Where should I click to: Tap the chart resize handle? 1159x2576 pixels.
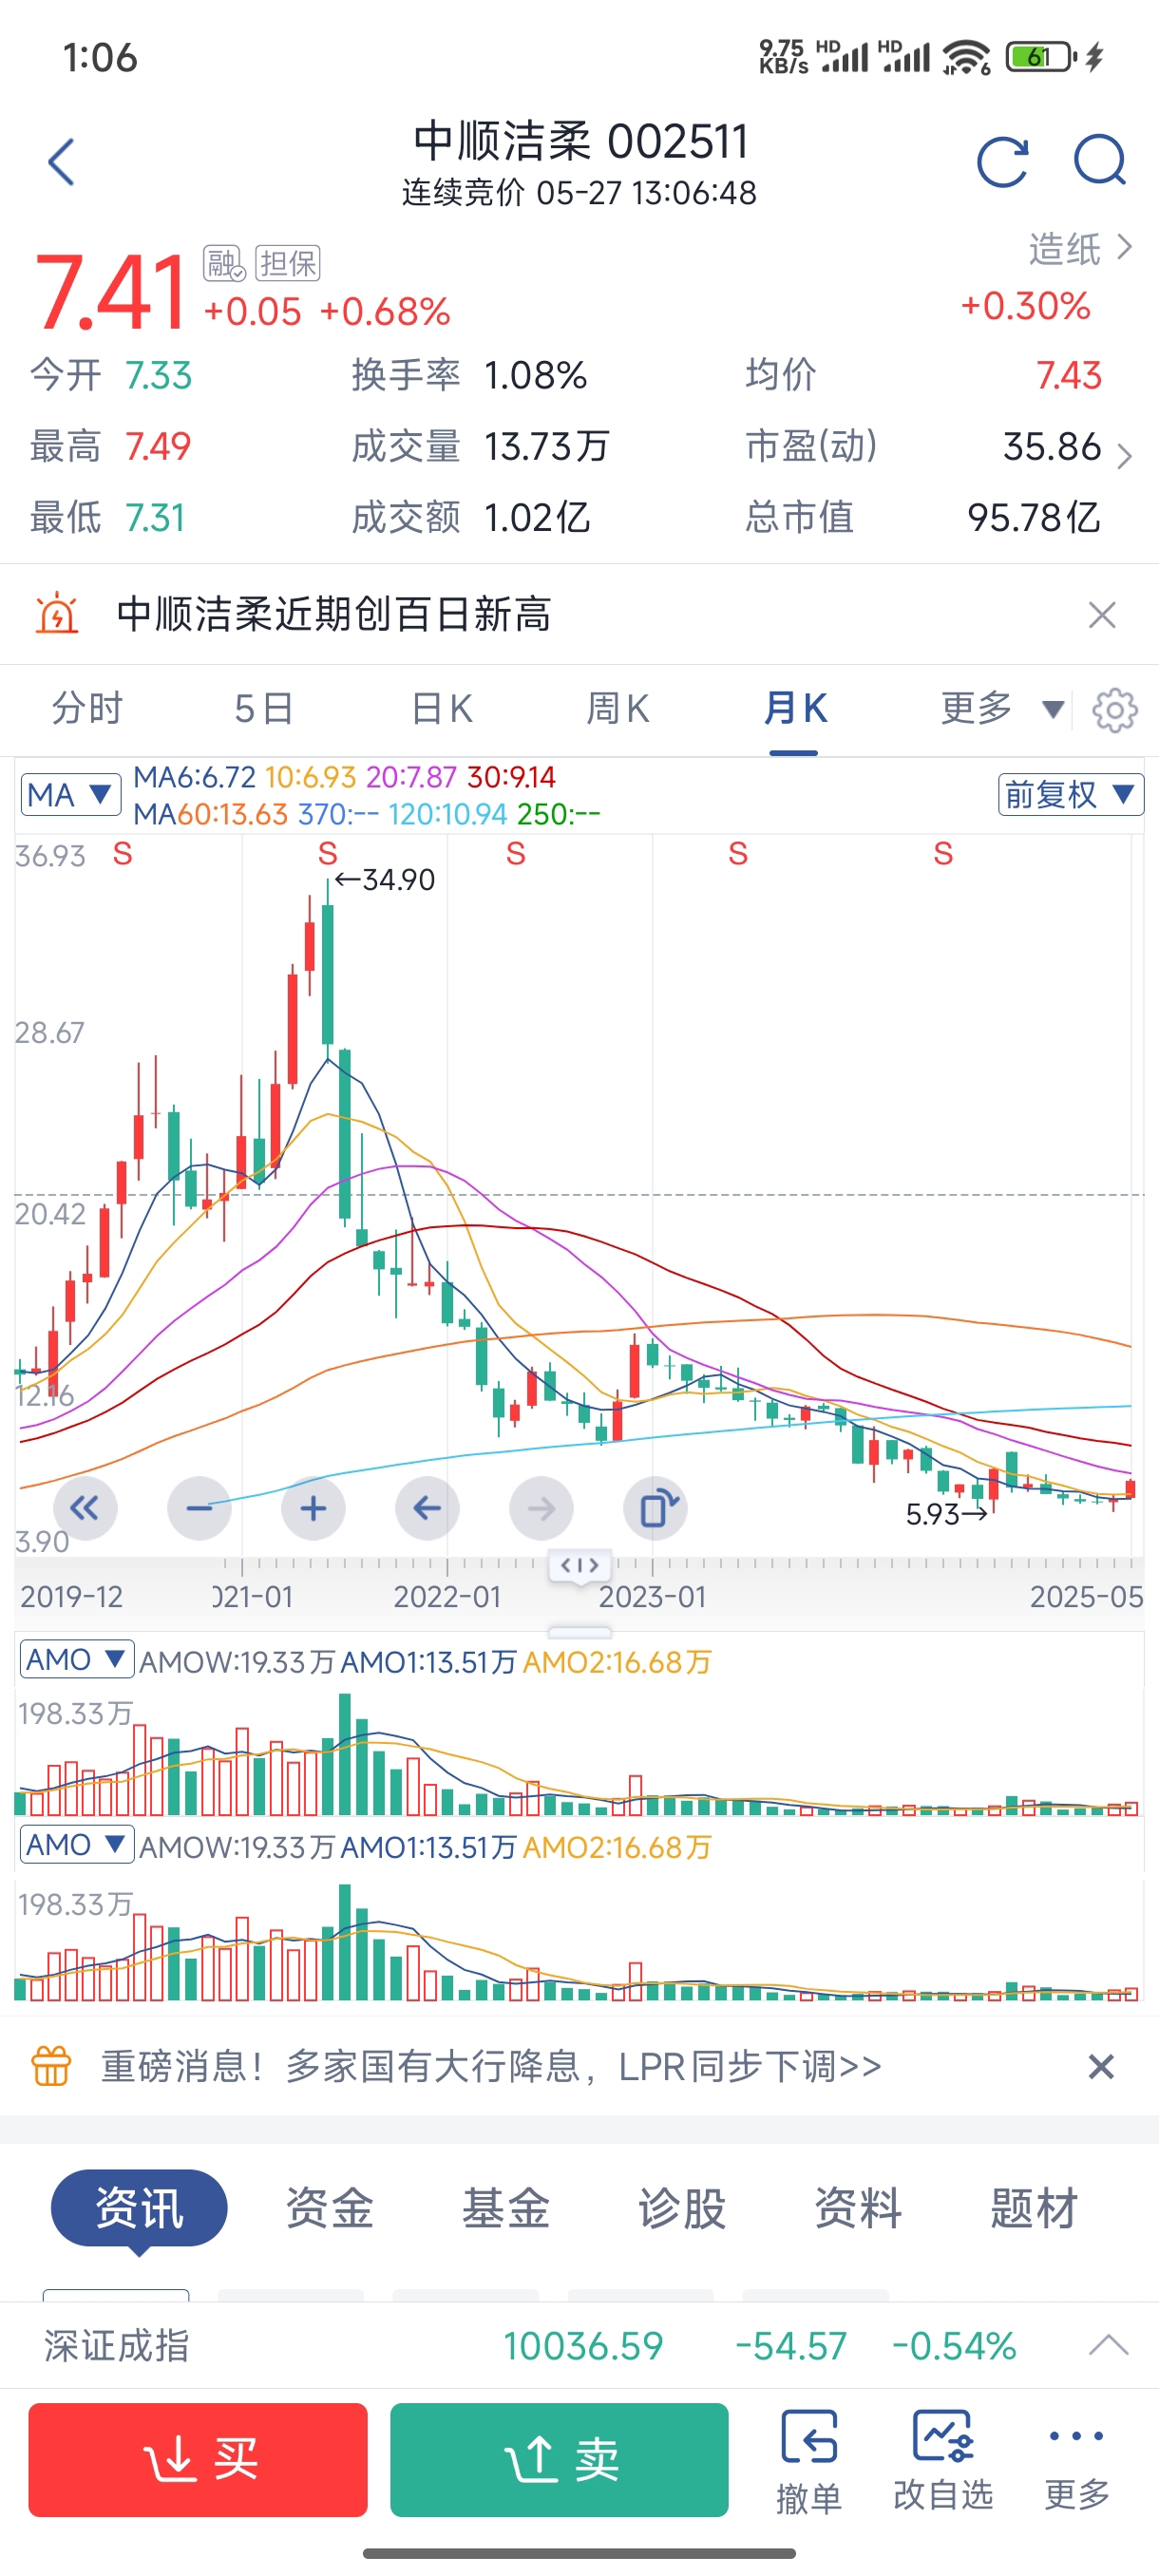[x=579, y=1565]
